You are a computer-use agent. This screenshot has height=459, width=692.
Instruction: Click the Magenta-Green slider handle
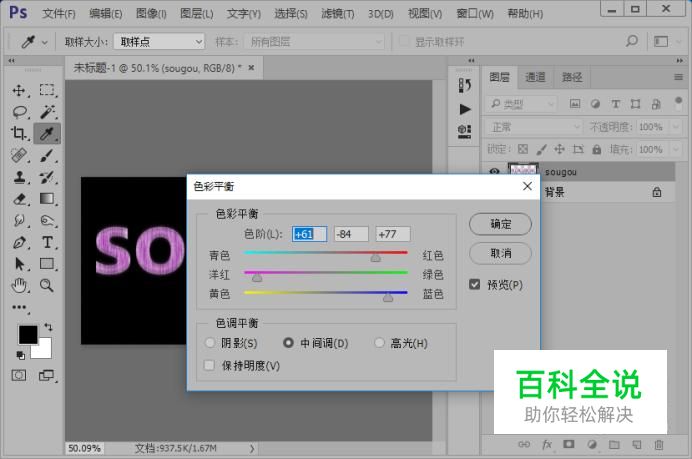(x=257, y=278)
